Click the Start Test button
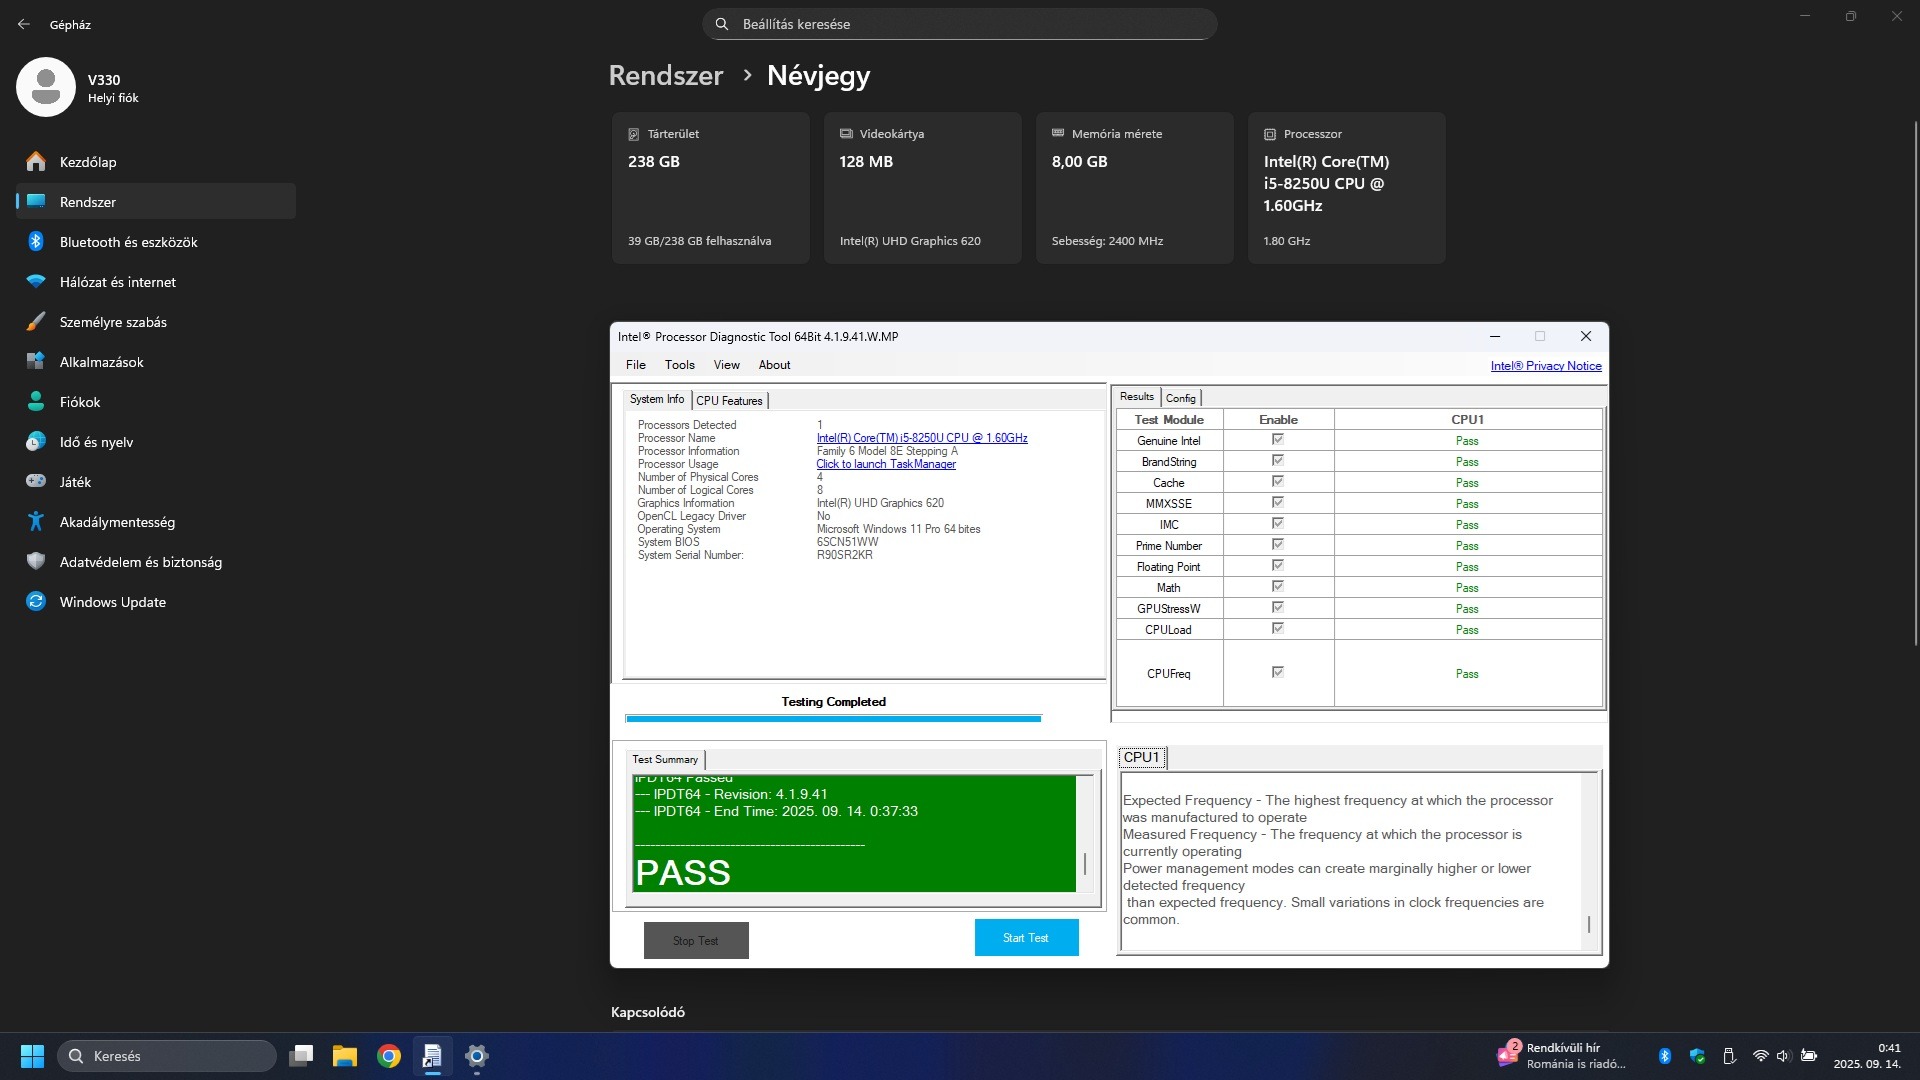 coord(1026,938)
